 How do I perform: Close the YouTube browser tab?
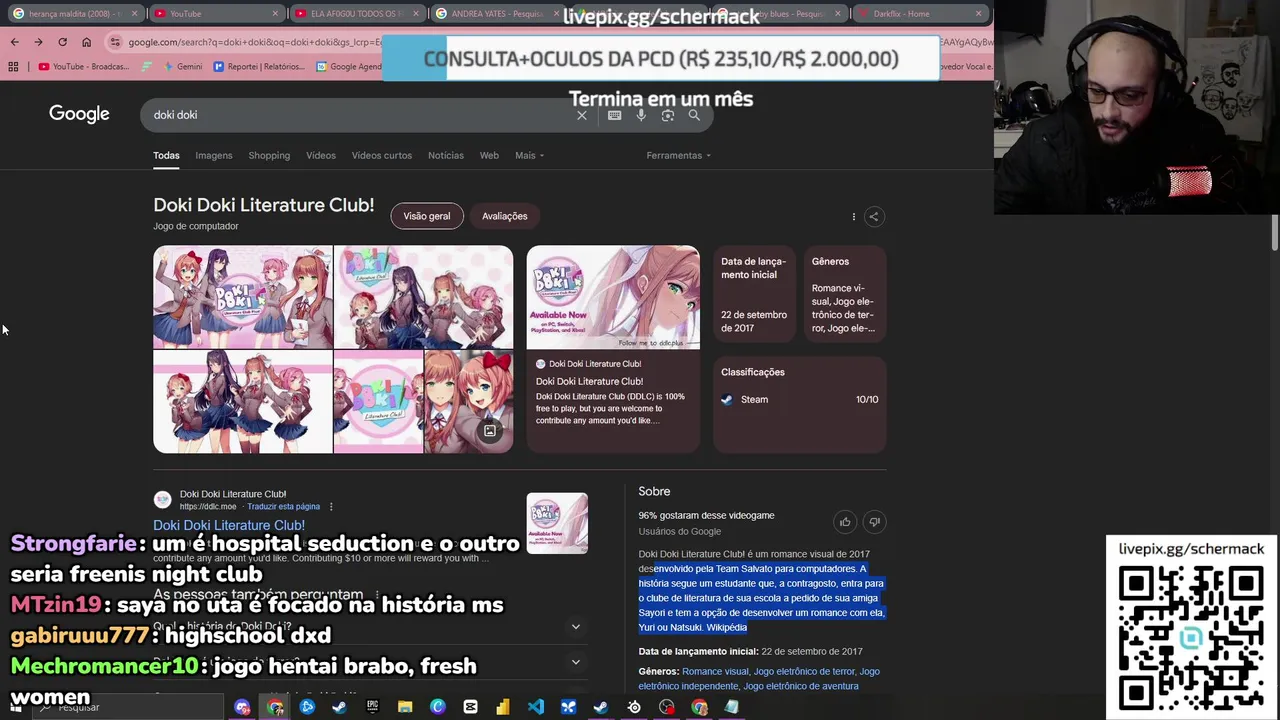276,14
